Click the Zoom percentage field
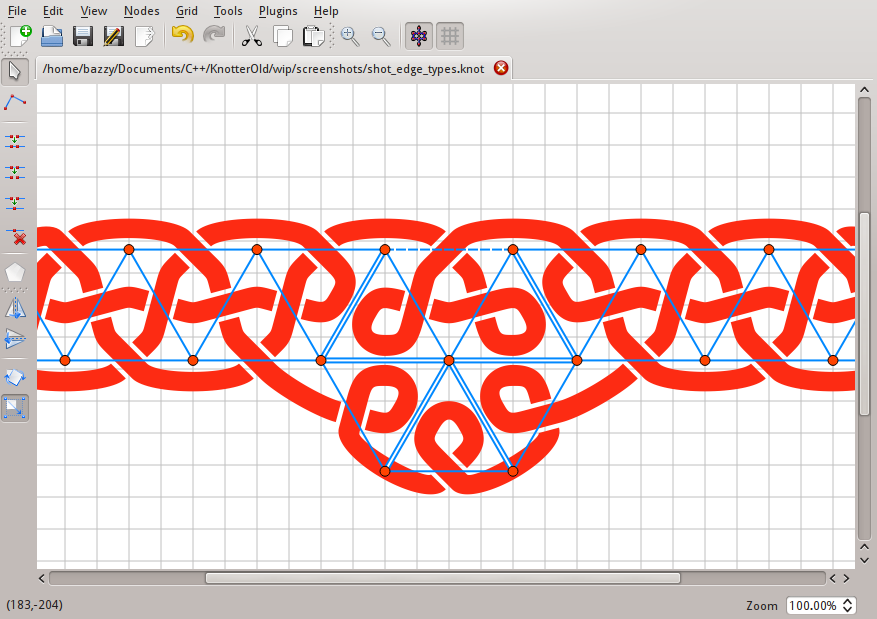The height and width of the screenshot is (619, 877). 813,606
